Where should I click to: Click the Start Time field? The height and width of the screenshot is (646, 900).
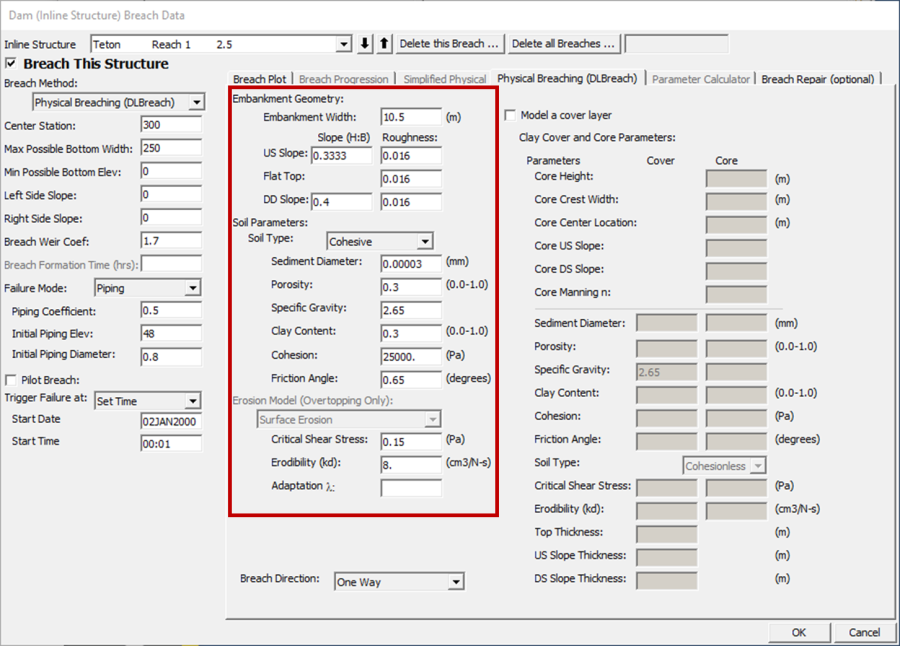point(171,444)
